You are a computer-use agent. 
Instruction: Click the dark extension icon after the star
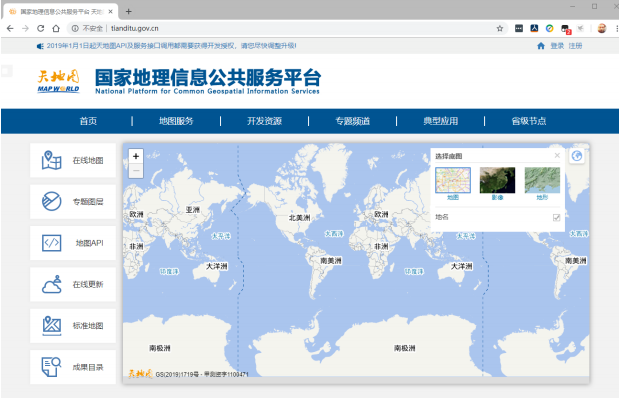[519, 28]
